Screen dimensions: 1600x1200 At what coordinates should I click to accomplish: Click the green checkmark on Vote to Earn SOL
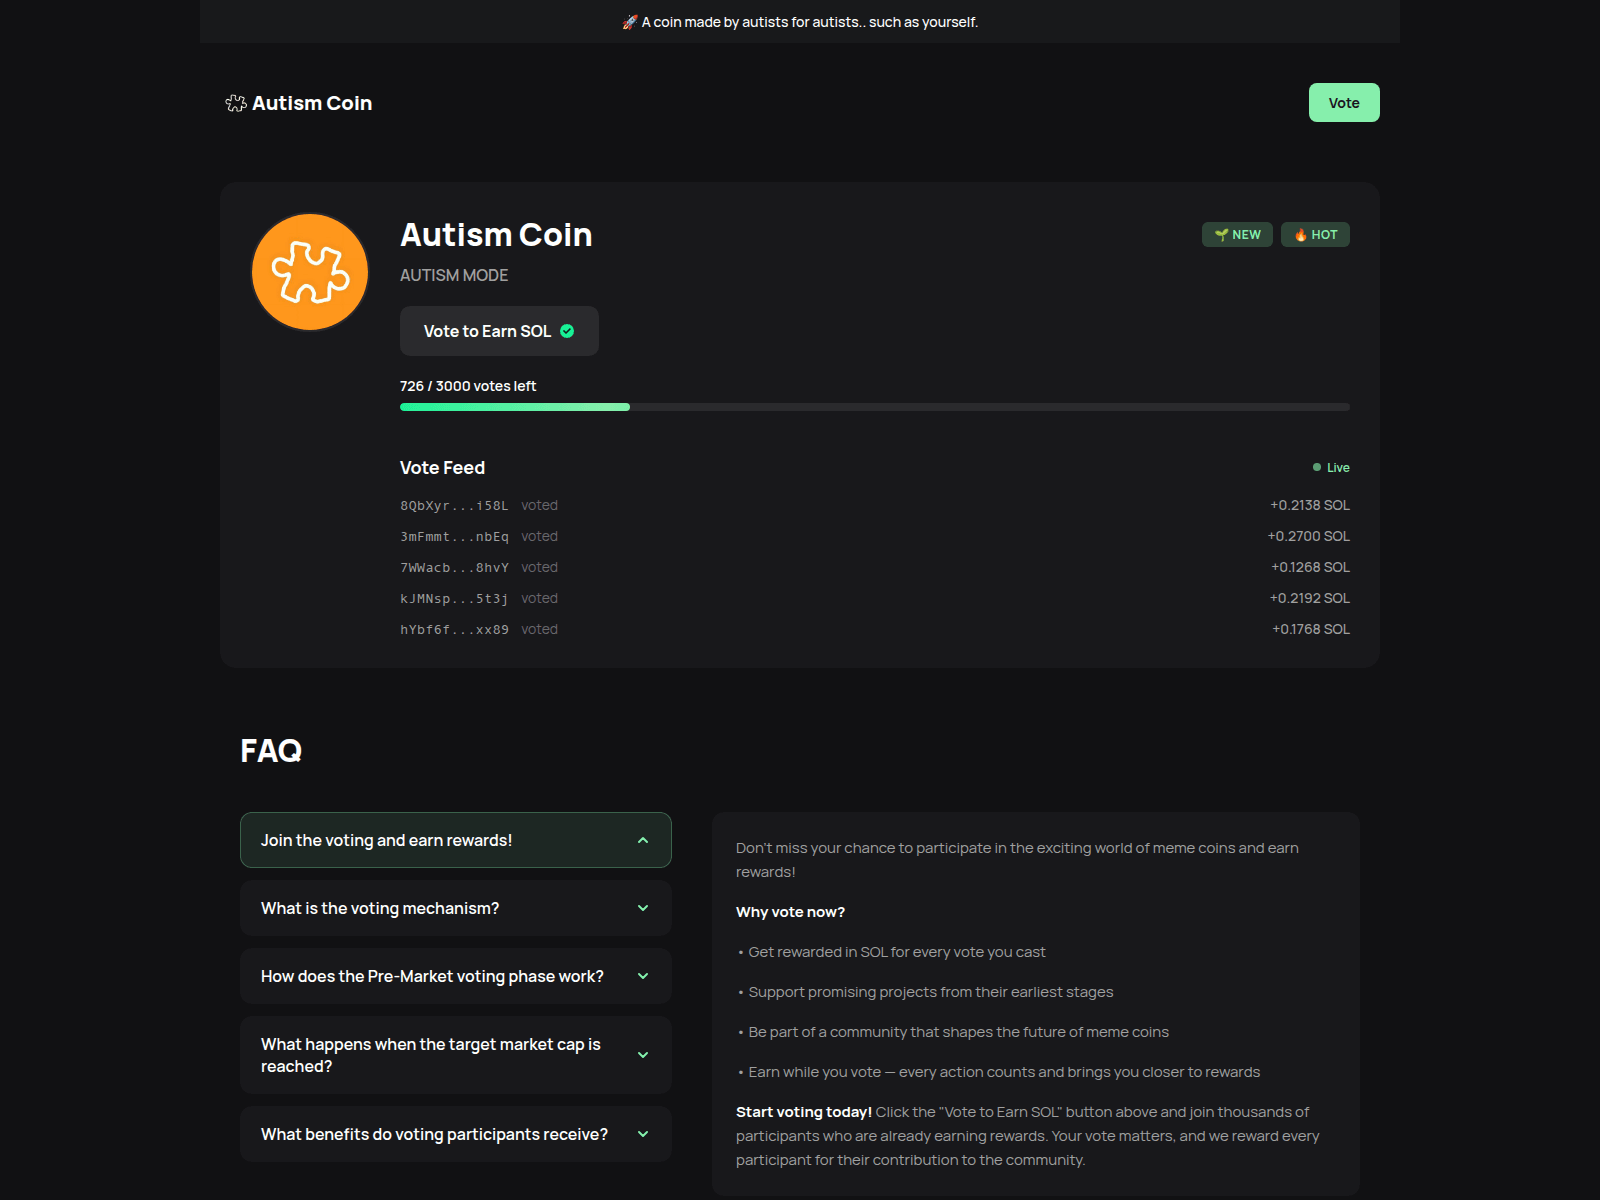coord(566,331)
